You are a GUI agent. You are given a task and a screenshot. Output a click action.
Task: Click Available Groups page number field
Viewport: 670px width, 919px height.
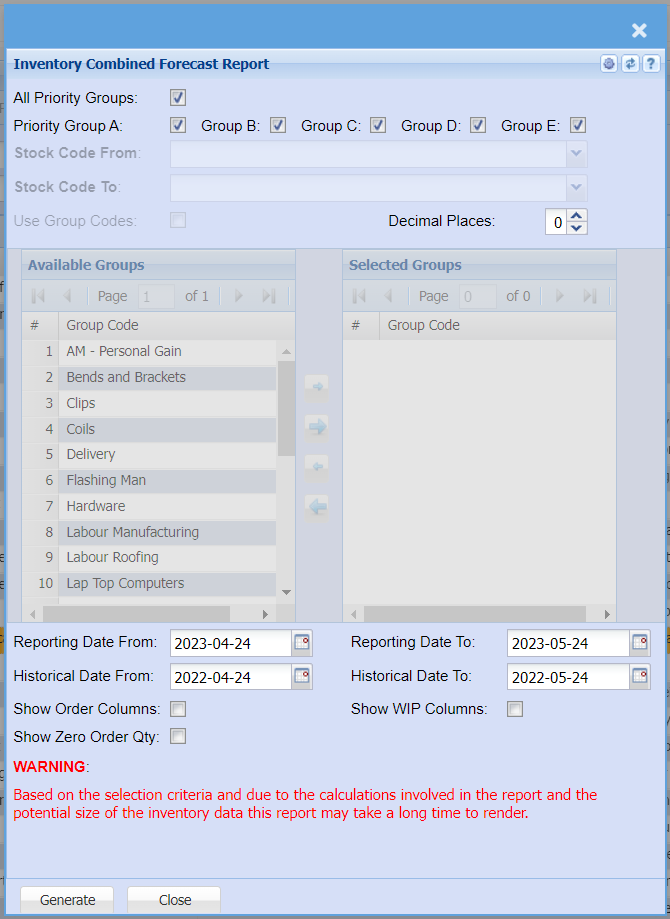tap(156, 297)
